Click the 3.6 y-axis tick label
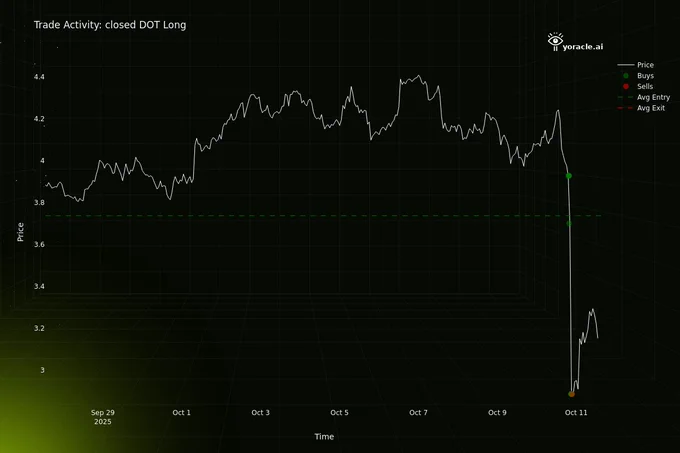The width and height of the screenshot is (680, 453). click(39, 244)
